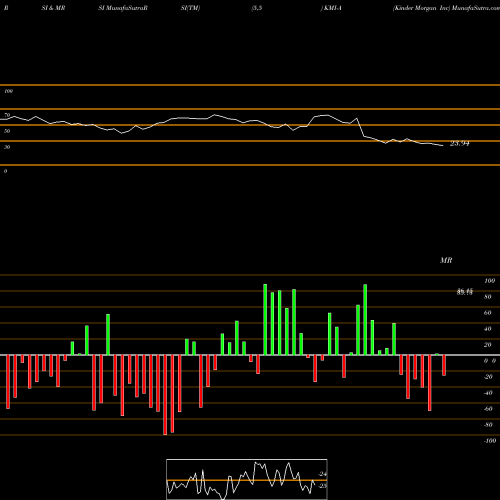Open the mini overview chart thumbnail
Image resolution: width=500 pixels, height=500 pixels.
[x=247, y=479]
